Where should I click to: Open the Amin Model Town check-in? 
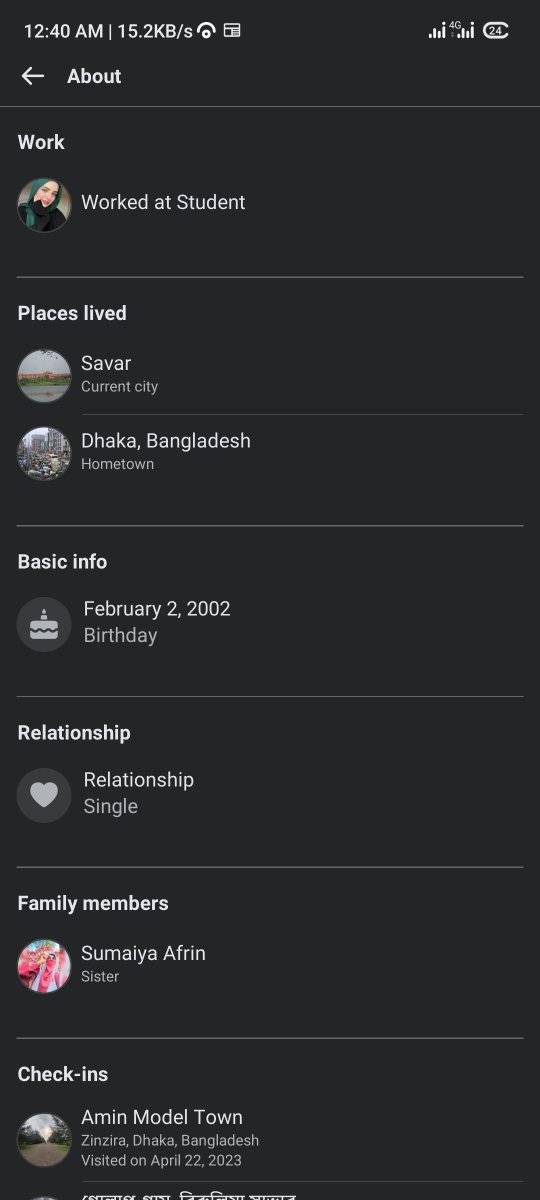tap(270, 1139)
